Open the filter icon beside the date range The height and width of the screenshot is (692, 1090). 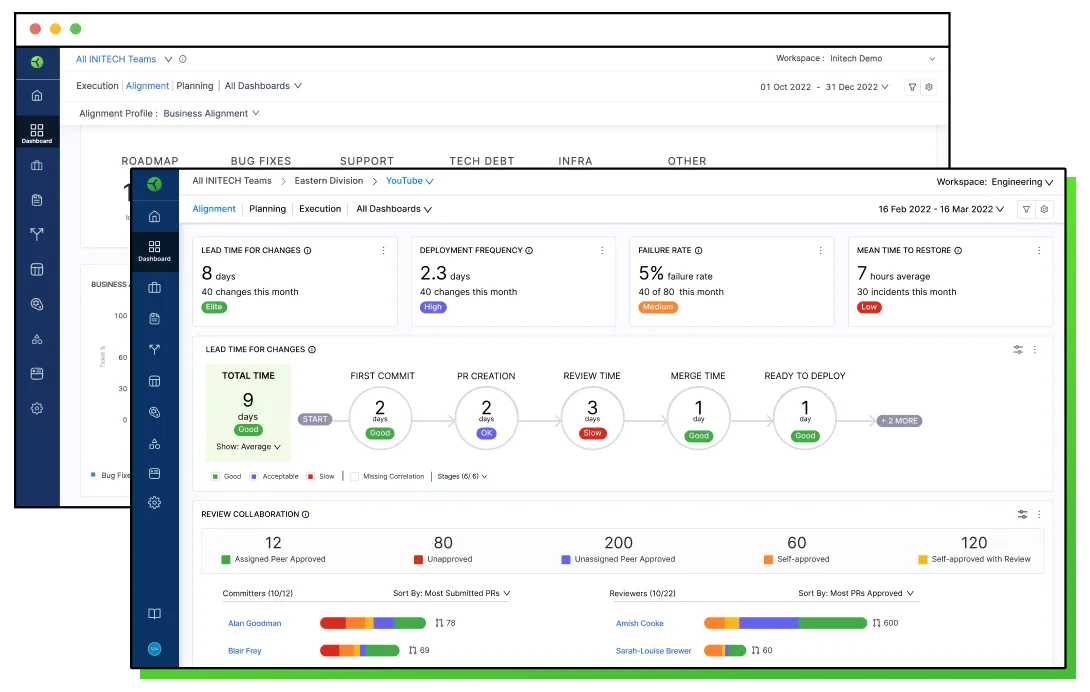coord(1027,209)
